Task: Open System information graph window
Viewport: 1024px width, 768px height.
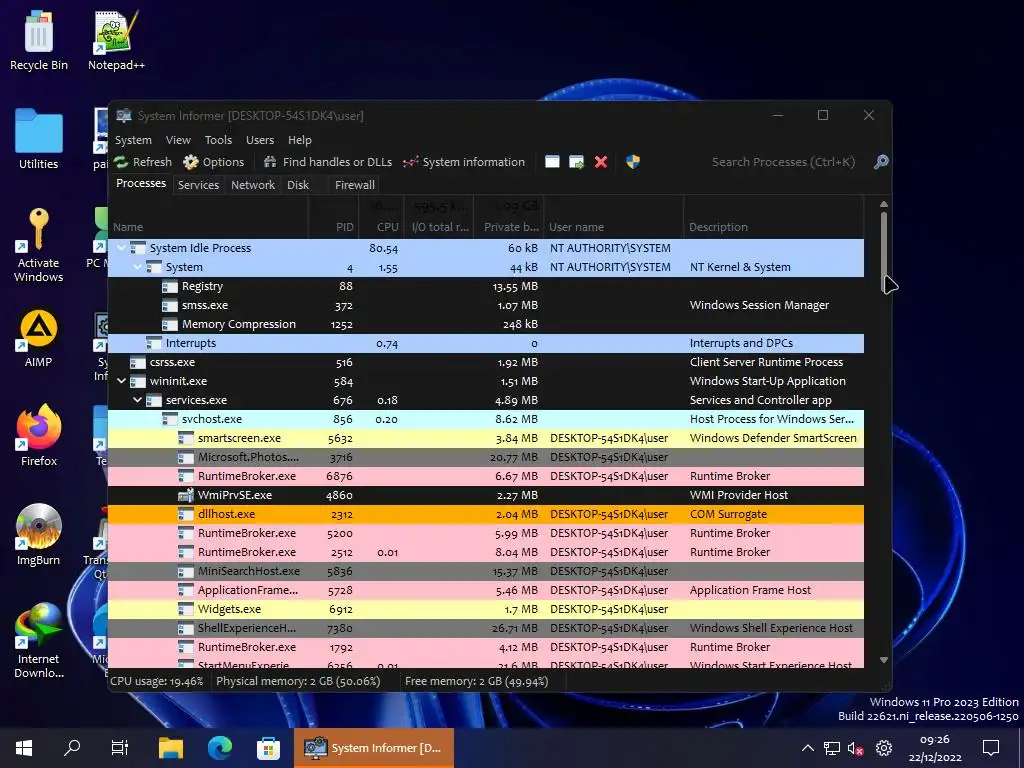Action: tap(464, 162)
